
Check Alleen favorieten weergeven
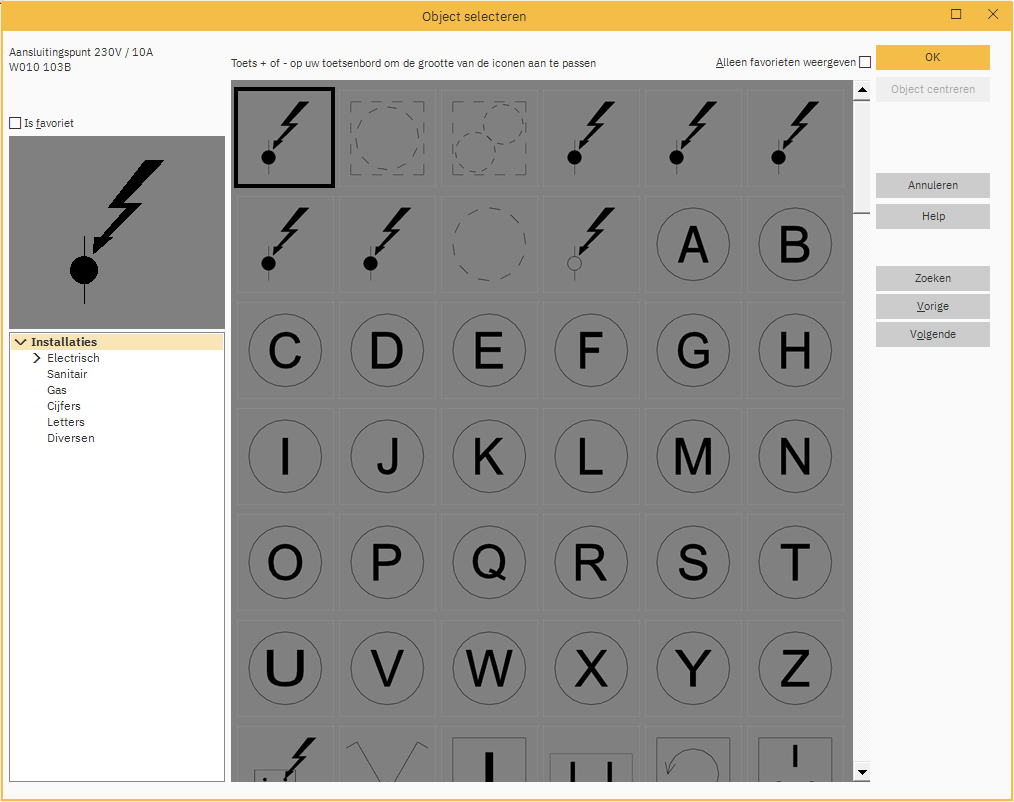[x=865, y=61]
